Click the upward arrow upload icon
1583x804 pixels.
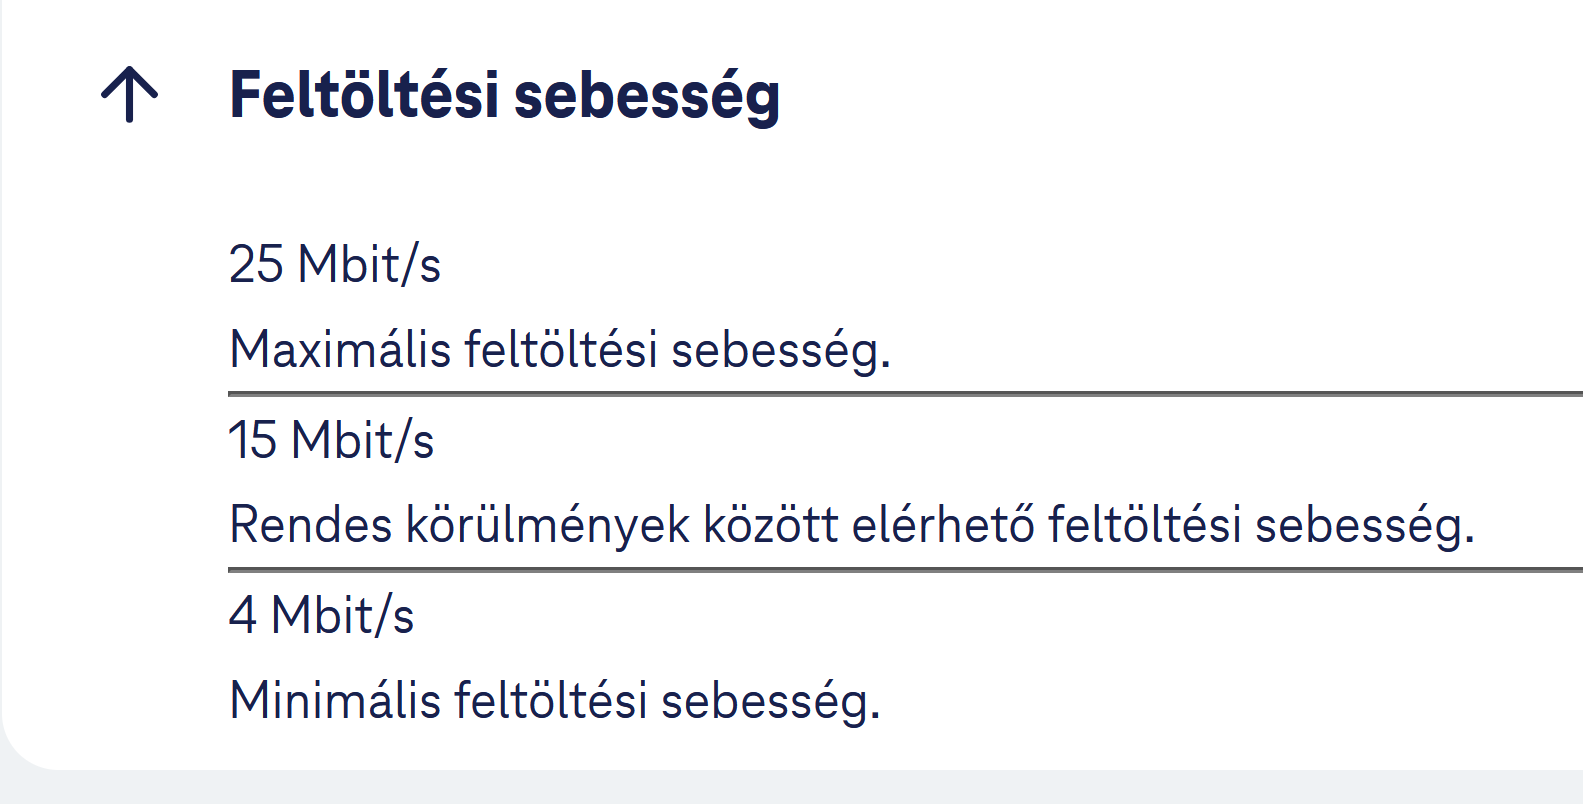[x=130, y=95]
